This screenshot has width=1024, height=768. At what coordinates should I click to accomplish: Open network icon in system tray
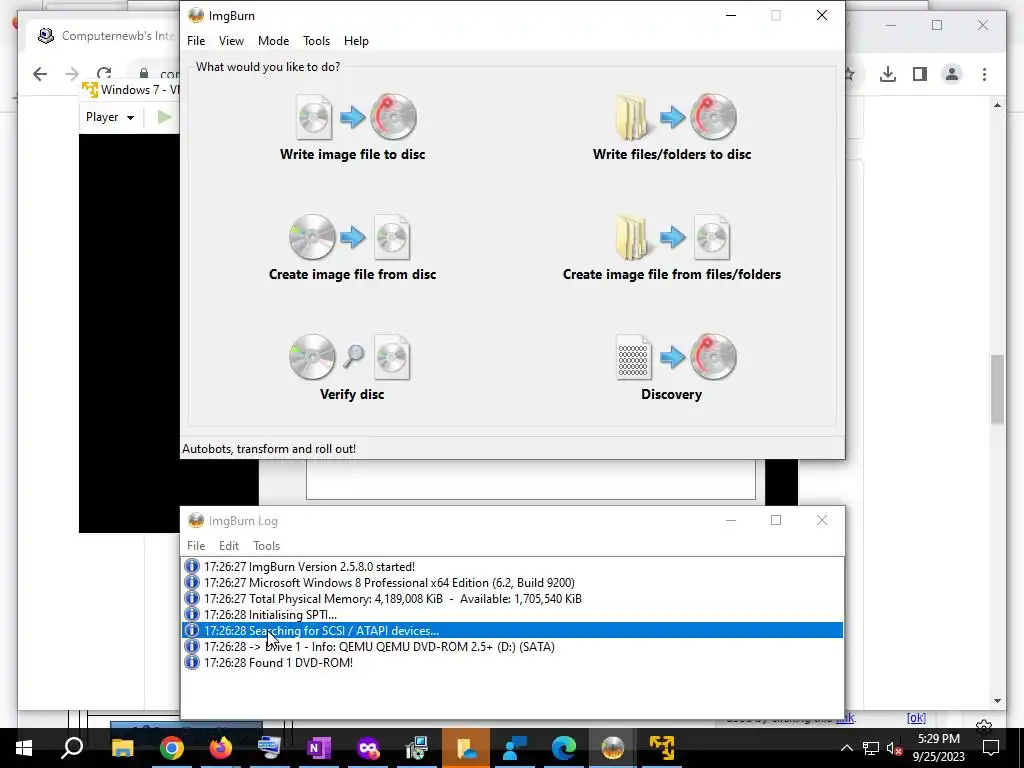click(871, 748)
